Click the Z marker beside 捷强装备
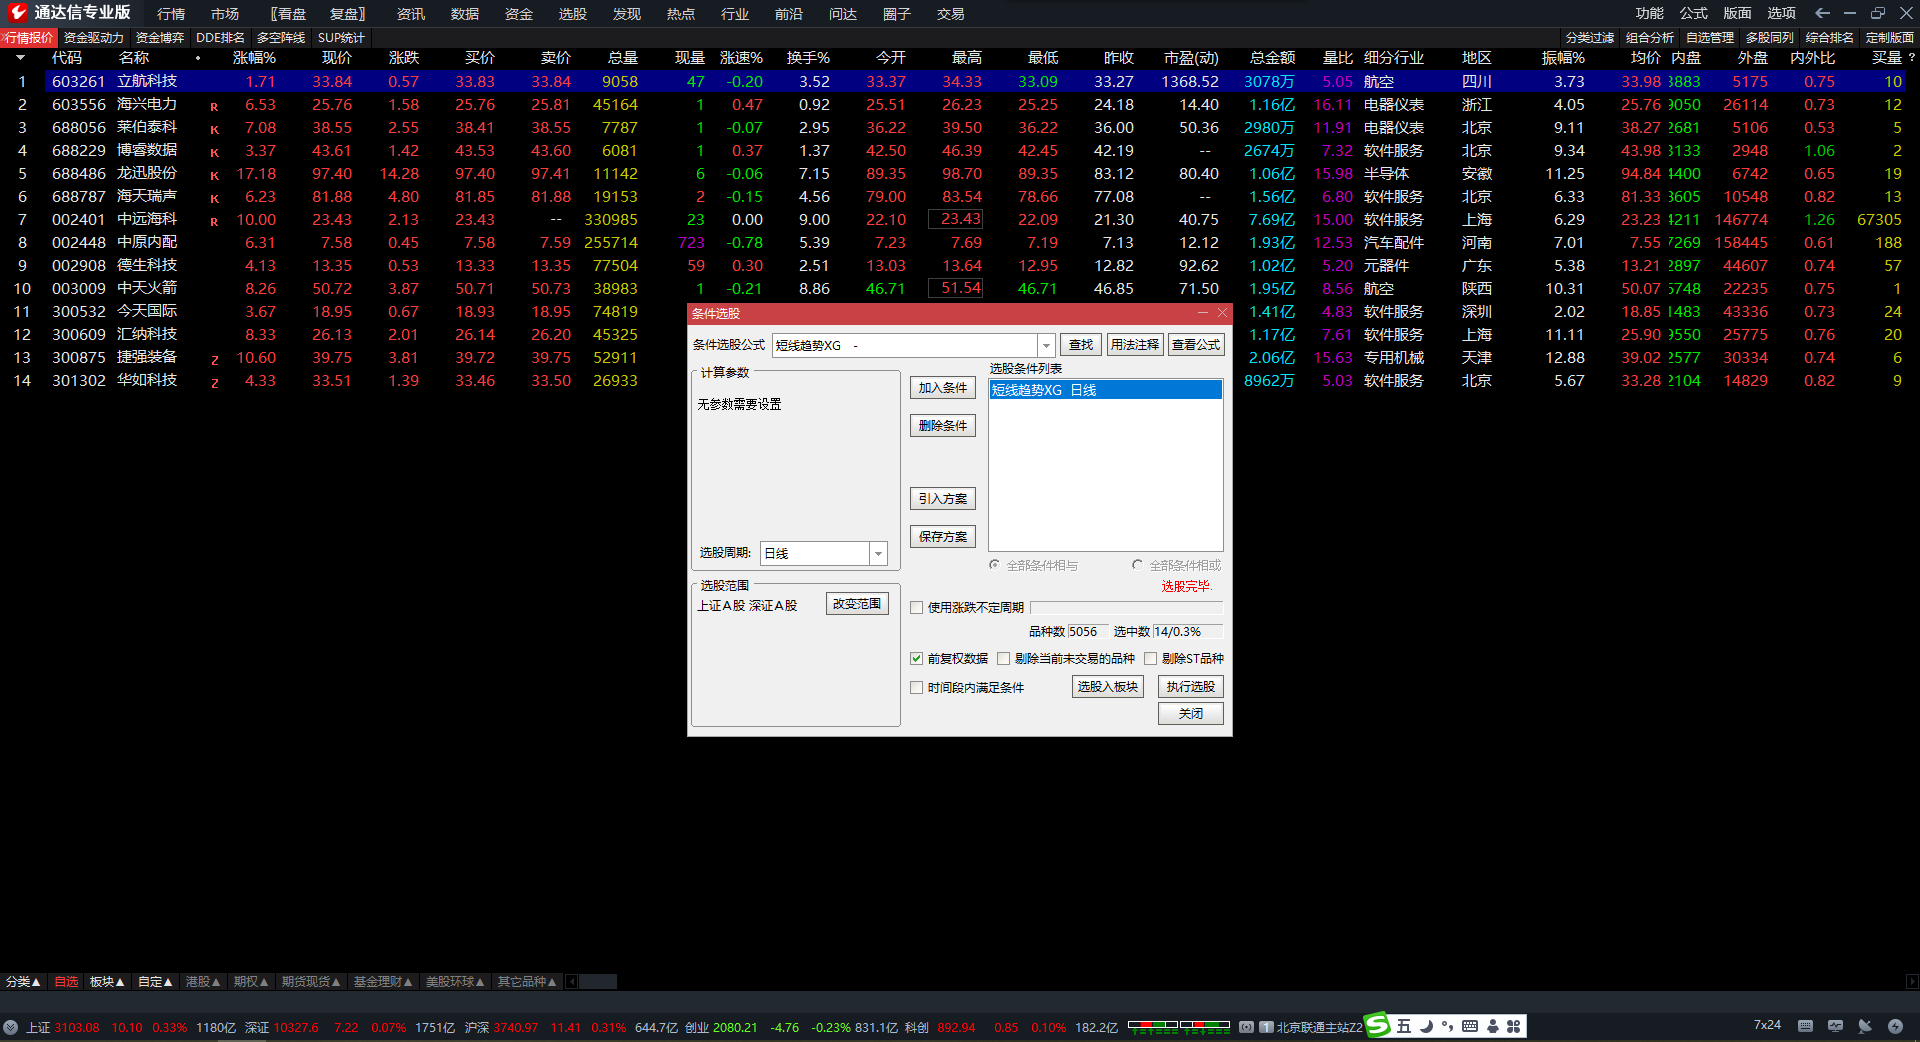 (214, 359)
